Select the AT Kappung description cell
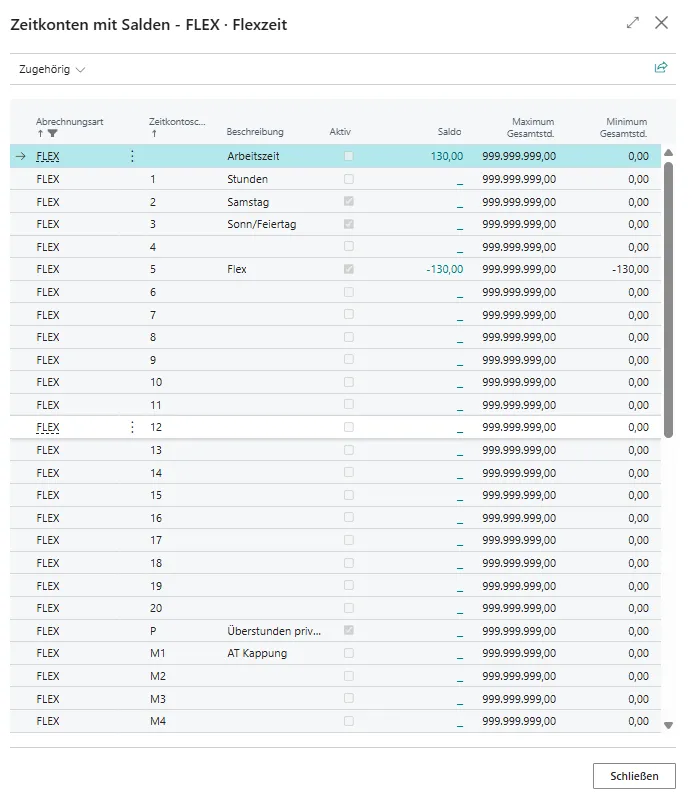The image size is (692, 801). (x=257, y=654)
